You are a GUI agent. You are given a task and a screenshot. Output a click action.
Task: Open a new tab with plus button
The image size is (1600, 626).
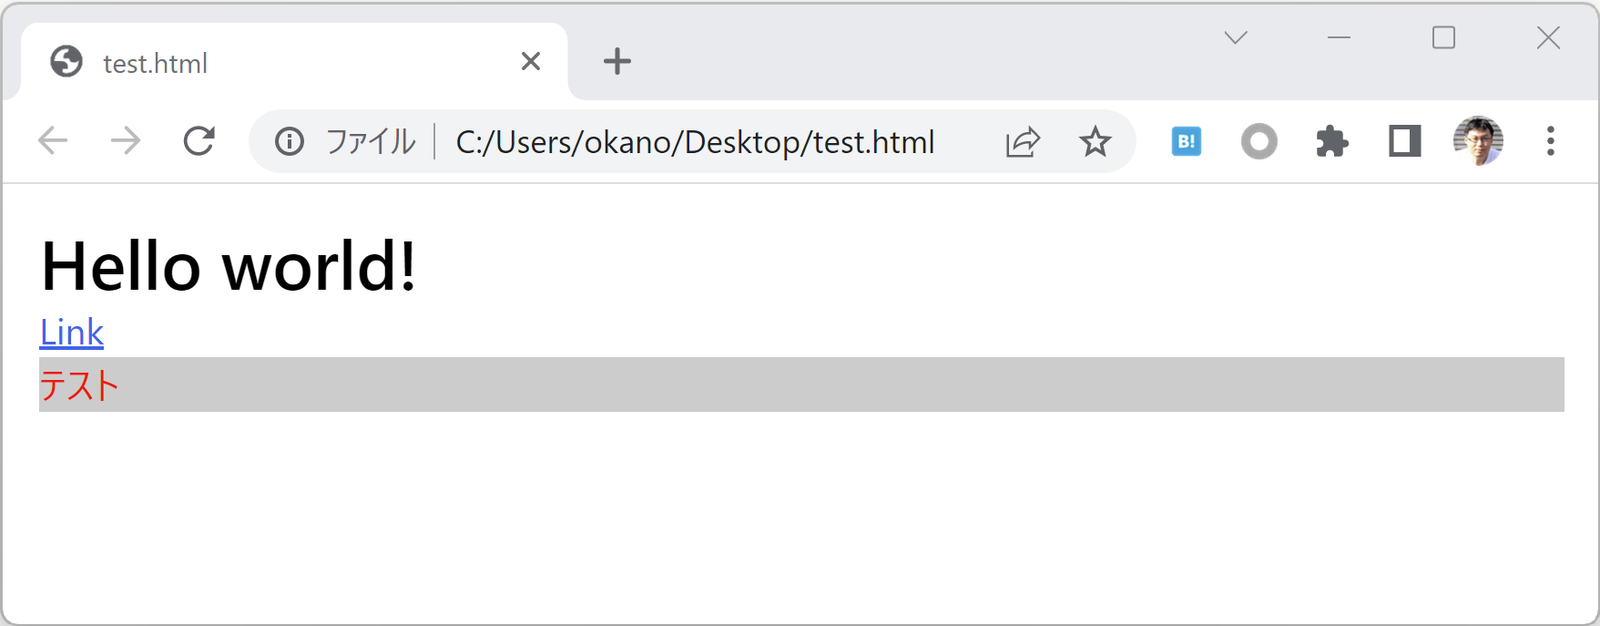point(617,61)
